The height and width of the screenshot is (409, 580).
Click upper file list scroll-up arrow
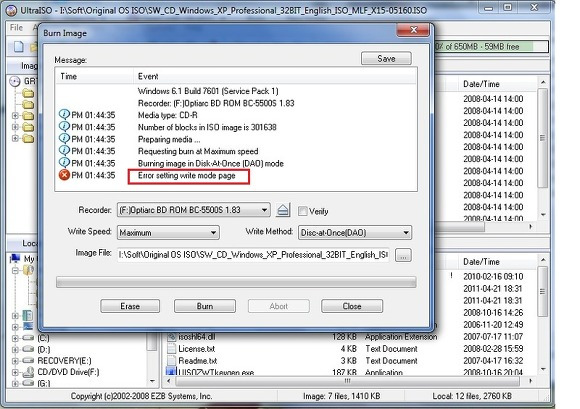coord(543,82)
